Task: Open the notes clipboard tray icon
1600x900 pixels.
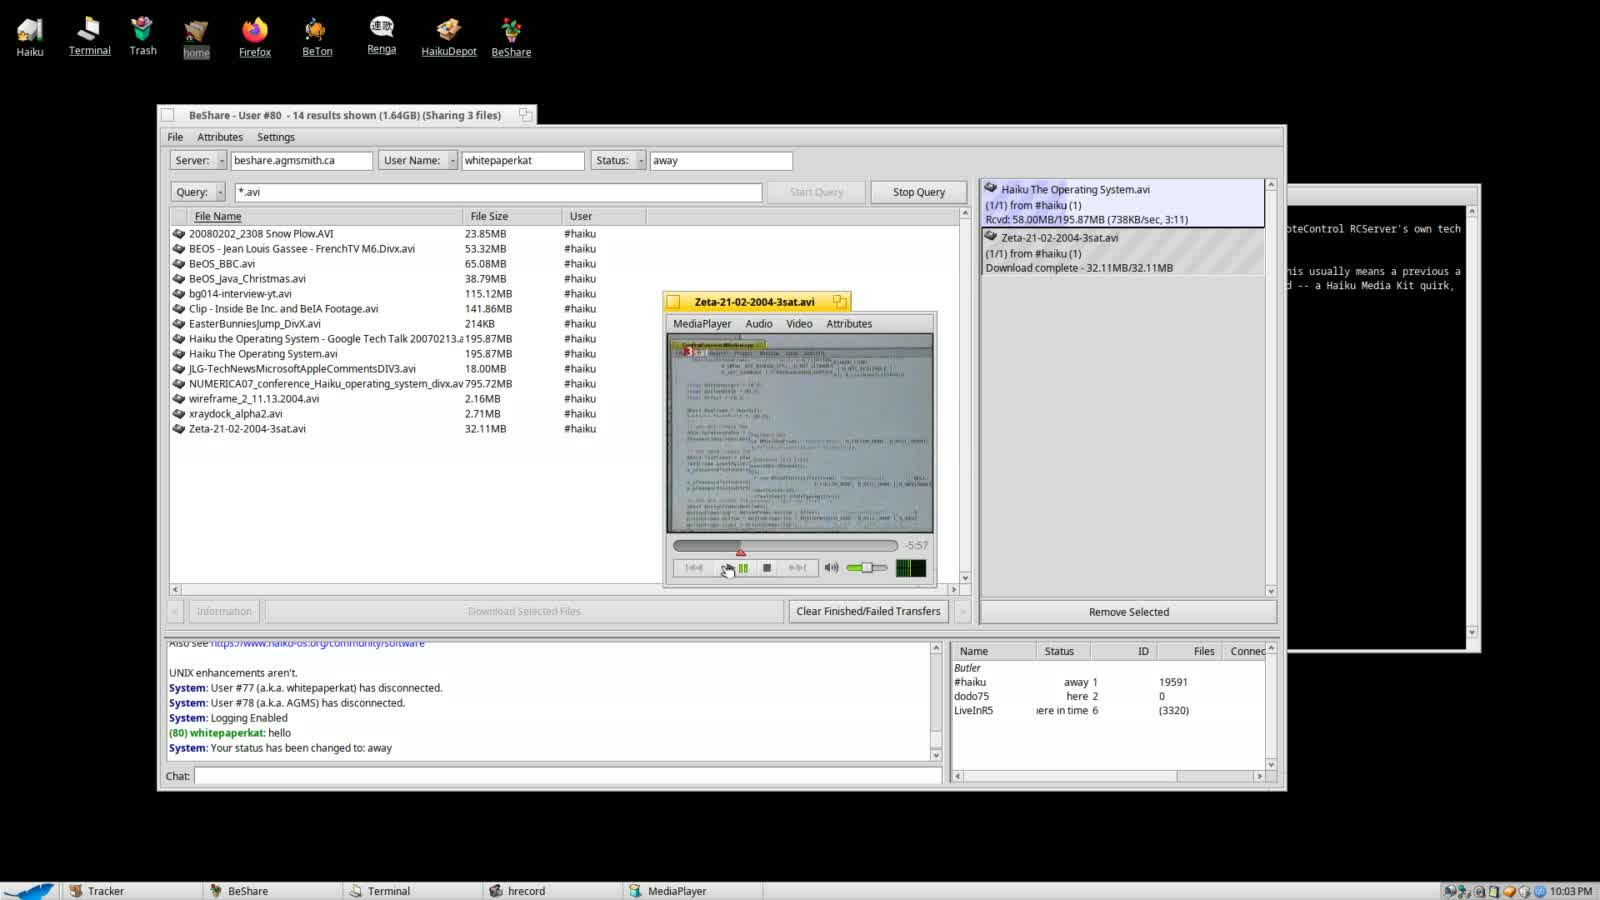Action: coord(1494,891)
